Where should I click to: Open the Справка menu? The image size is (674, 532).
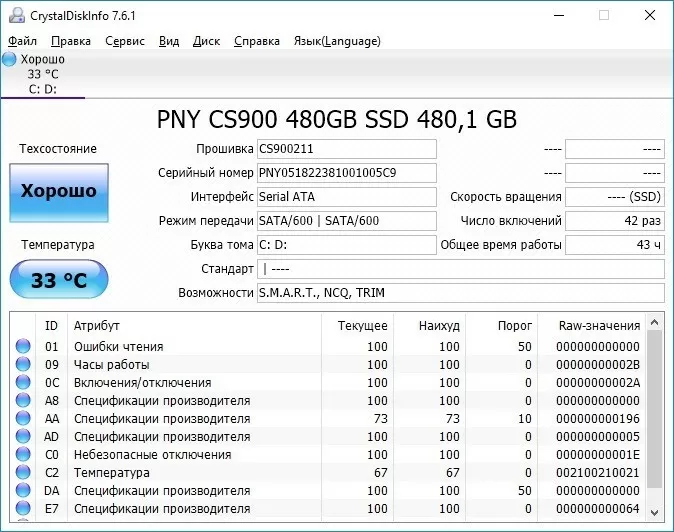(257, 41)
